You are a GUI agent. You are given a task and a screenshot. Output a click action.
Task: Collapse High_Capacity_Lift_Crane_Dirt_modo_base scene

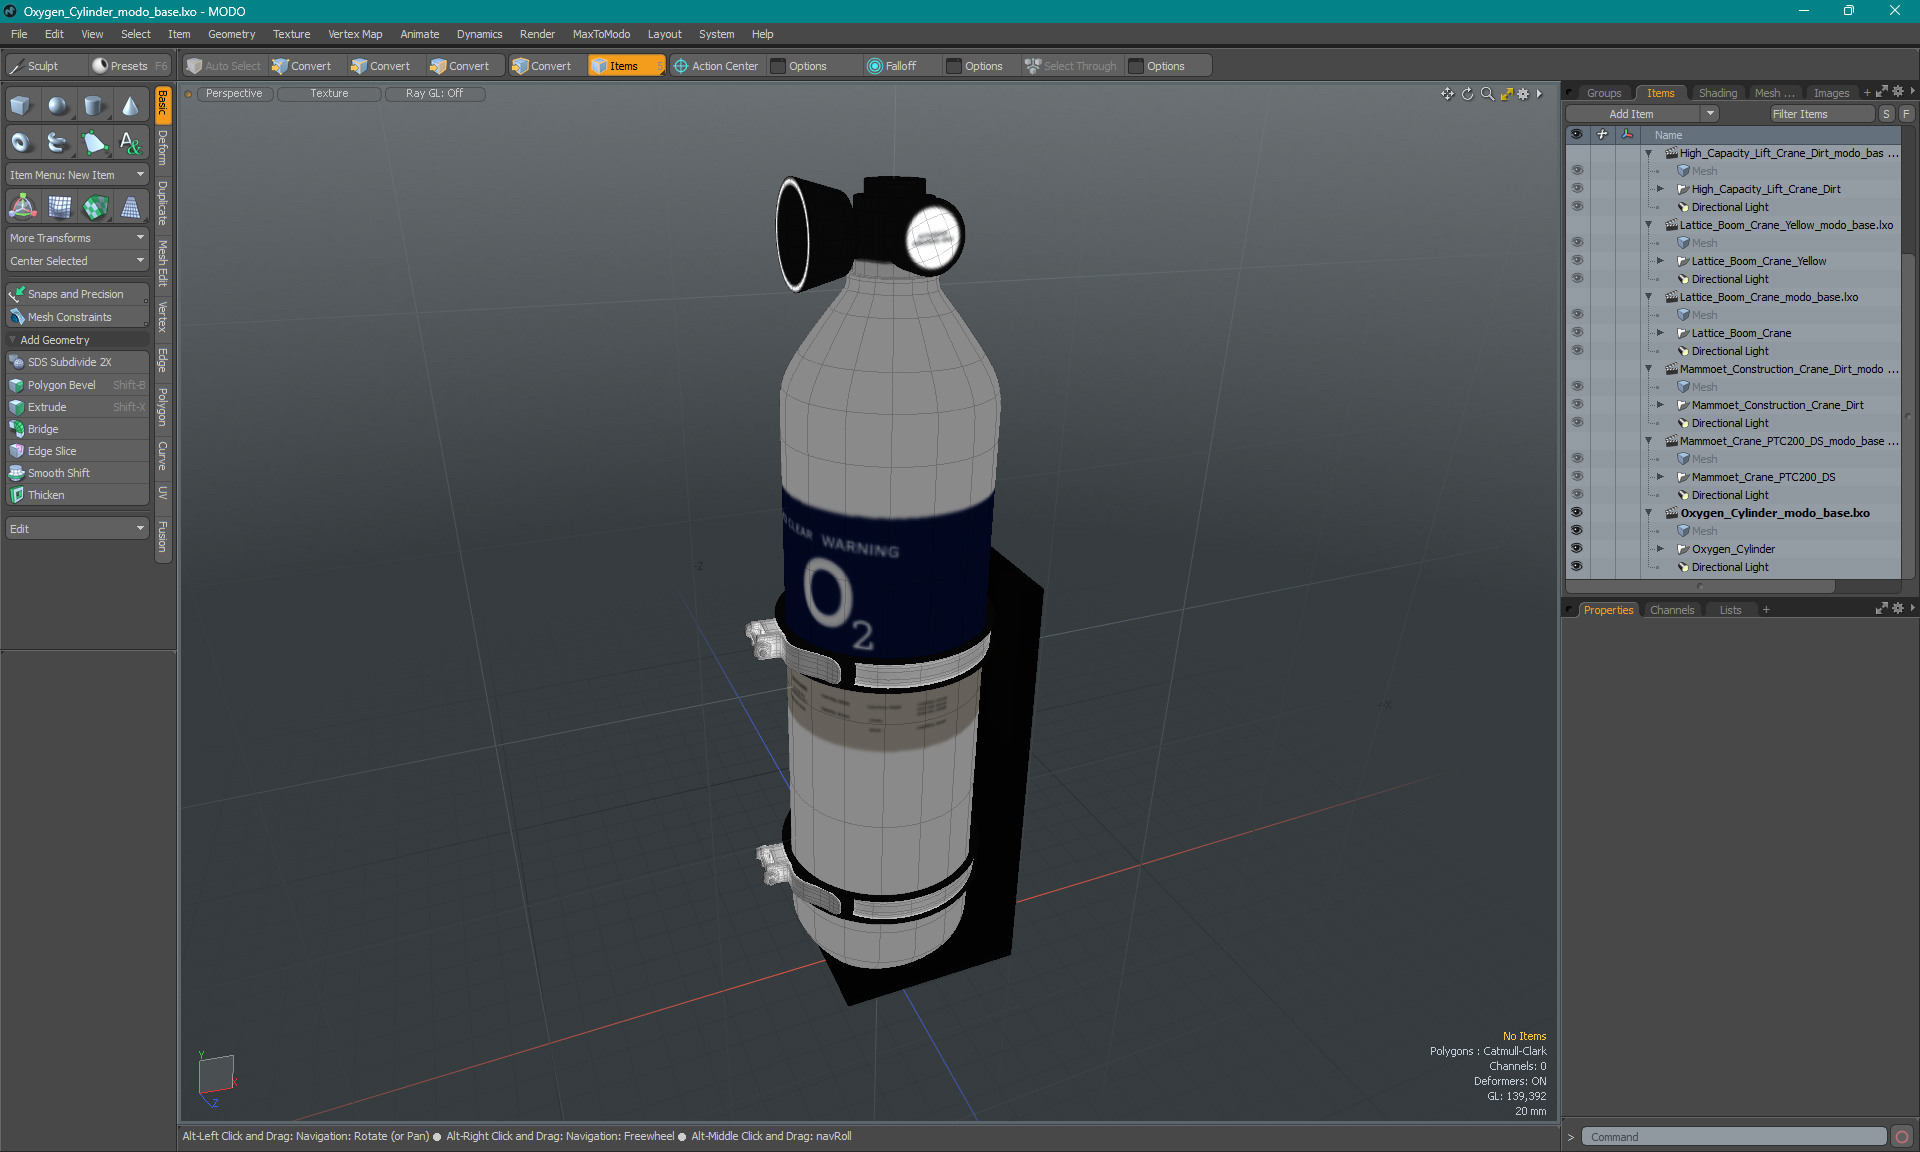click(x=1649, y=153)
